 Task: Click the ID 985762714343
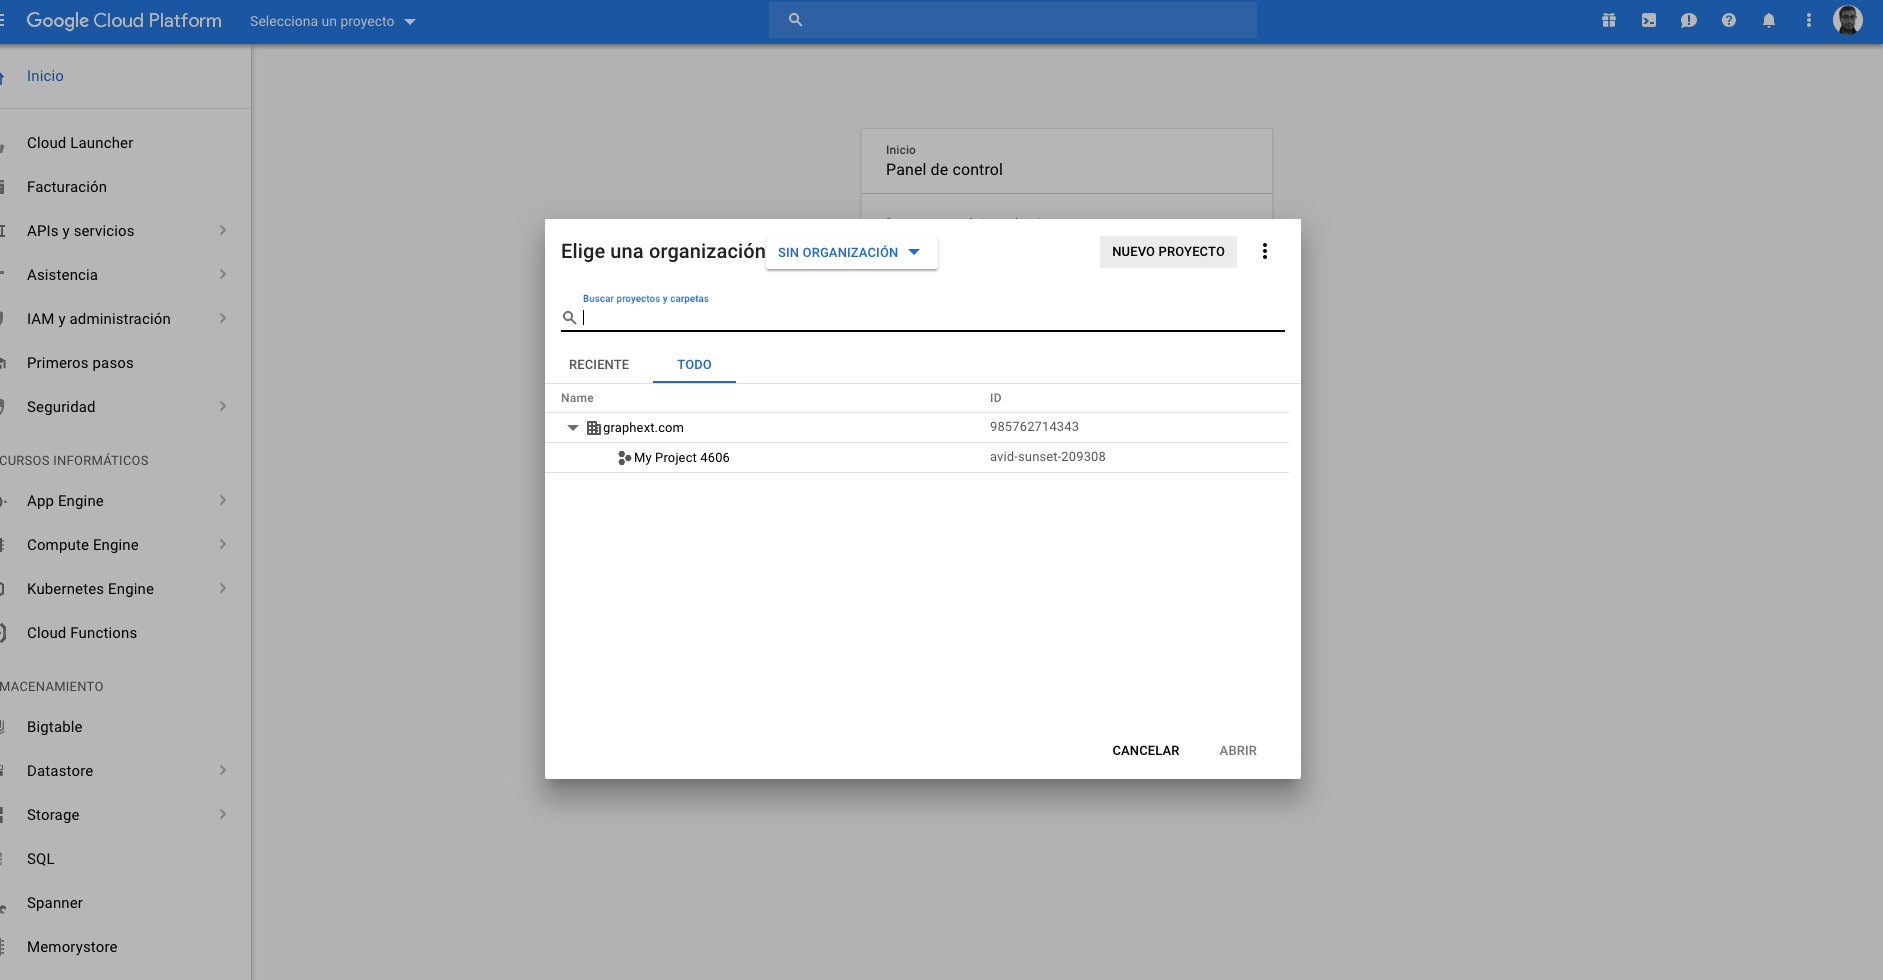pyautogui.click(x=1034, y=427)
